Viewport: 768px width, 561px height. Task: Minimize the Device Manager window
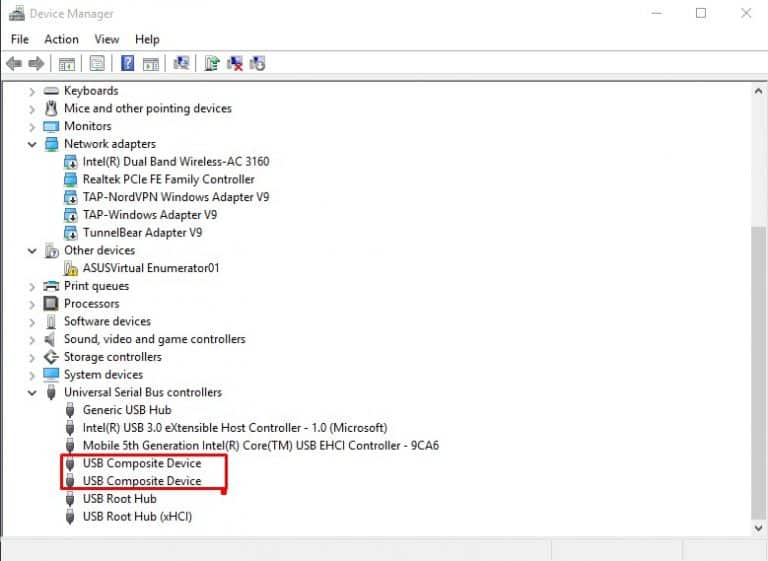pos(656,13)
